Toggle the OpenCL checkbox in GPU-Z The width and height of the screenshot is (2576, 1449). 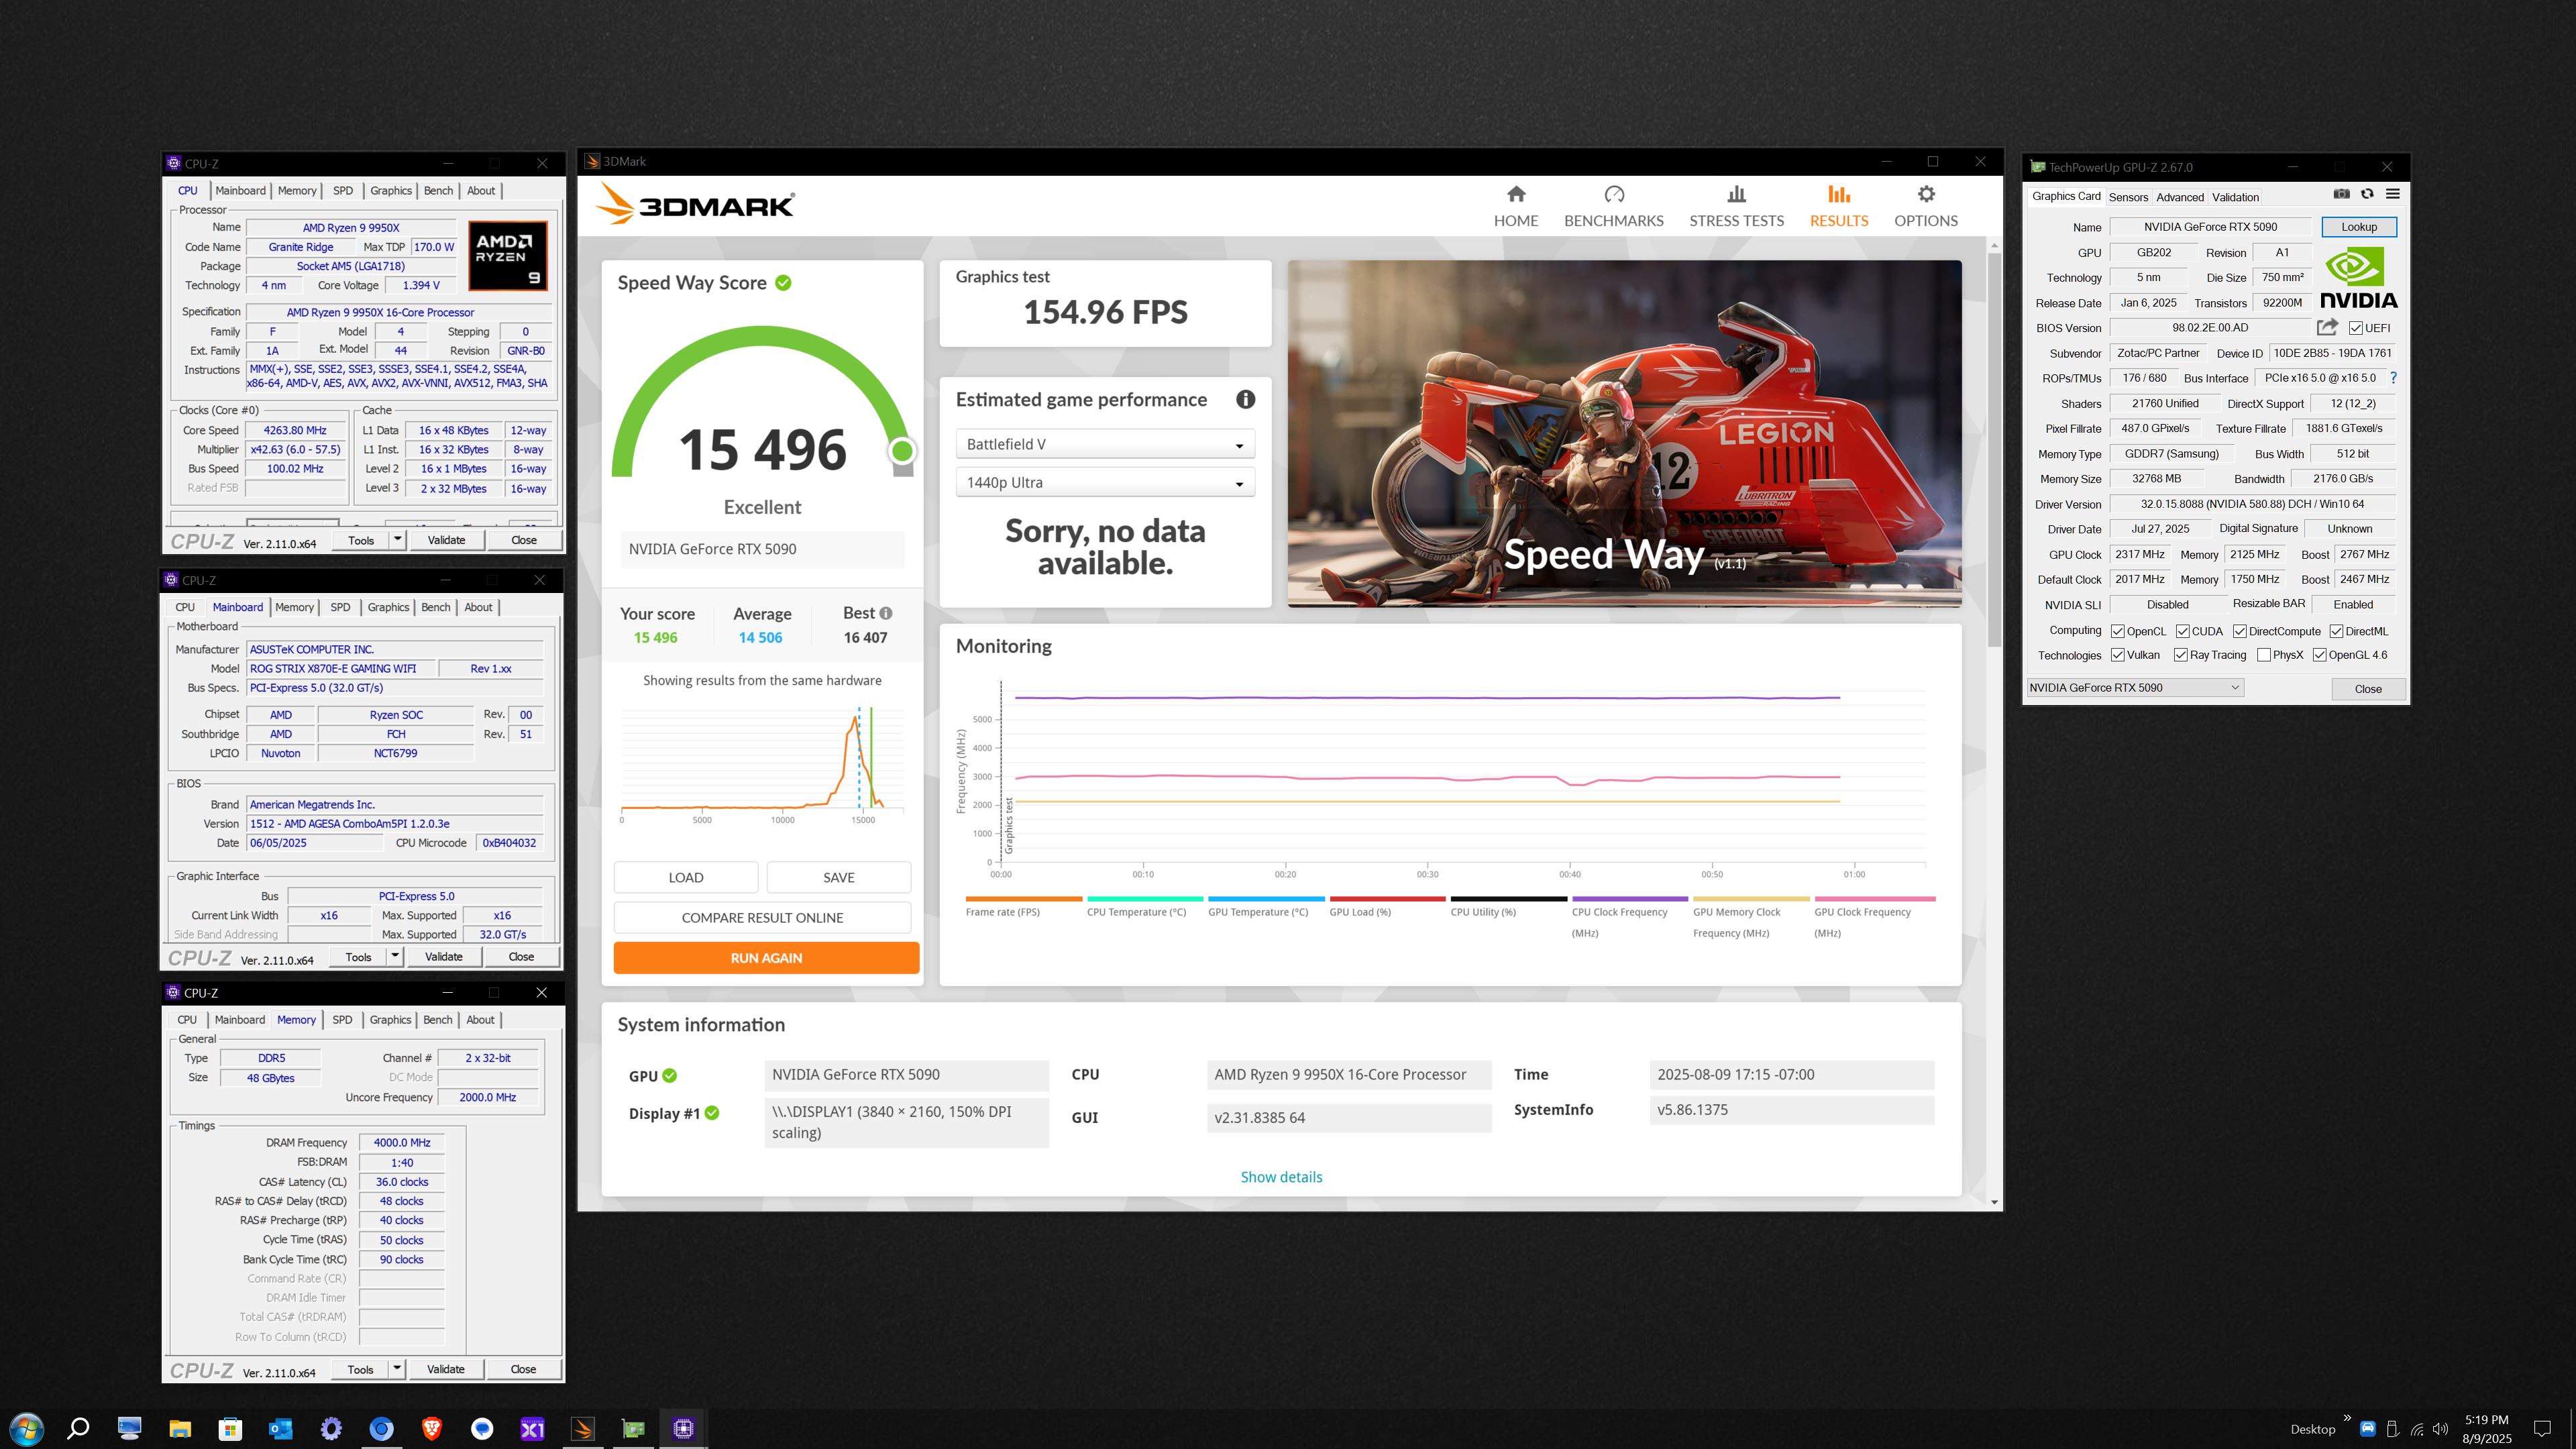[x=2117, y=631]
